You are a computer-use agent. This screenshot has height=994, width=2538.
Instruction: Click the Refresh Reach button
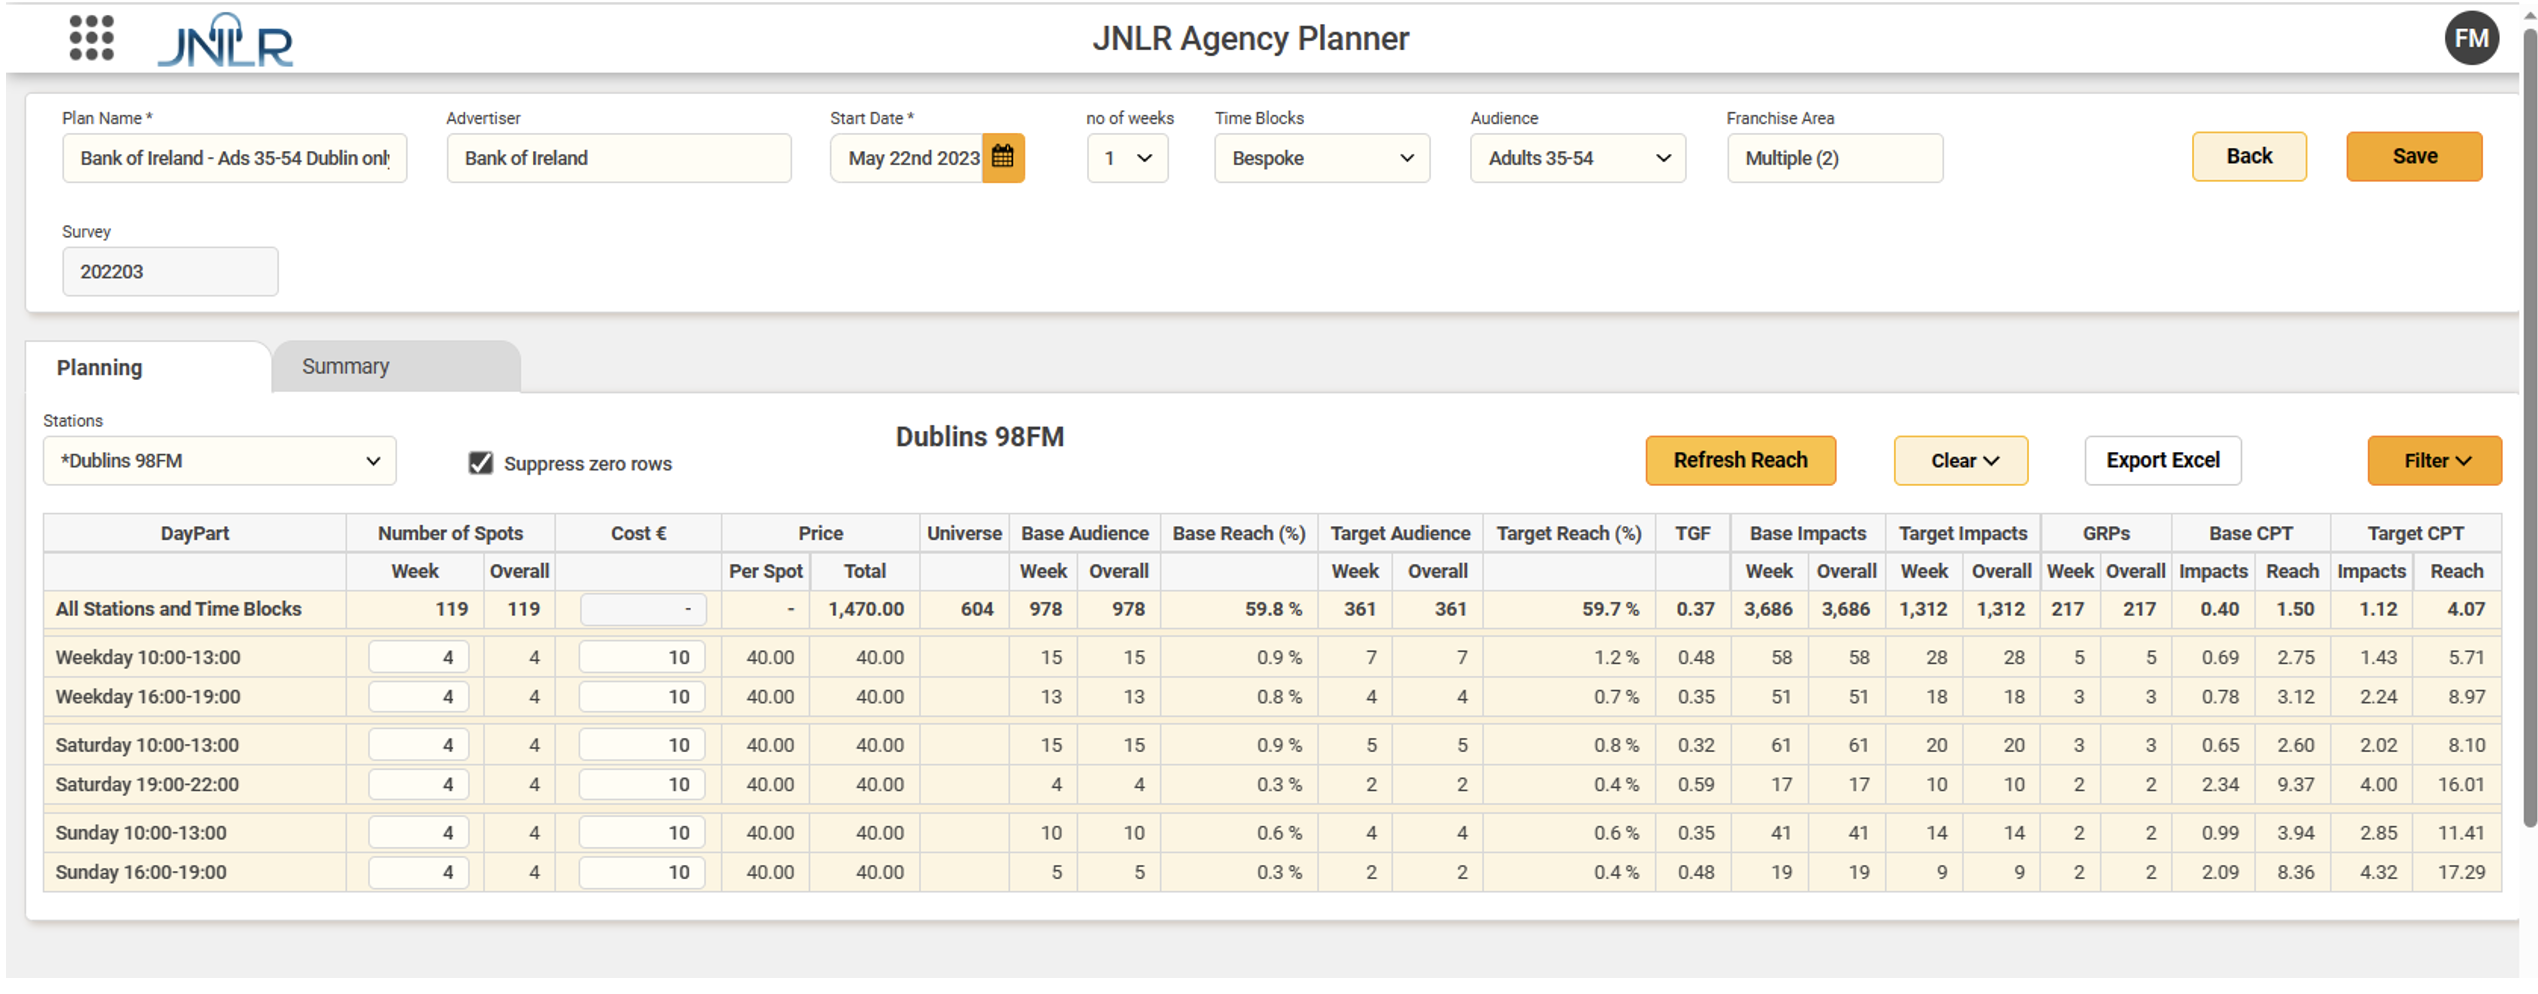1740,460
